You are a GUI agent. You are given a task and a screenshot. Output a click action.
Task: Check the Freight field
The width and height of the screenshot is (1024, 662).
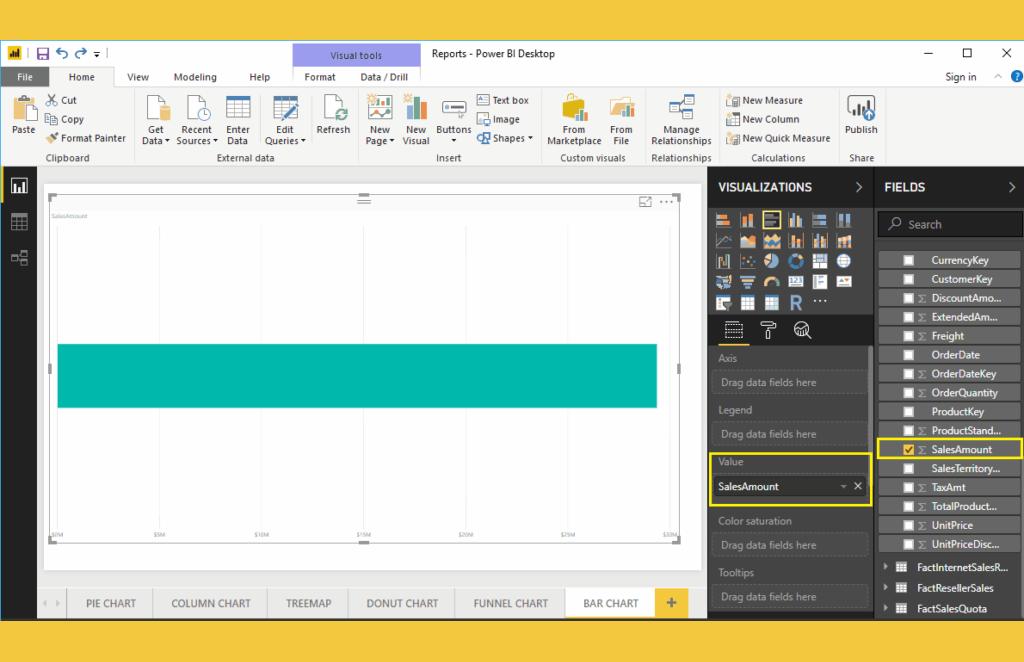point(908,336)
